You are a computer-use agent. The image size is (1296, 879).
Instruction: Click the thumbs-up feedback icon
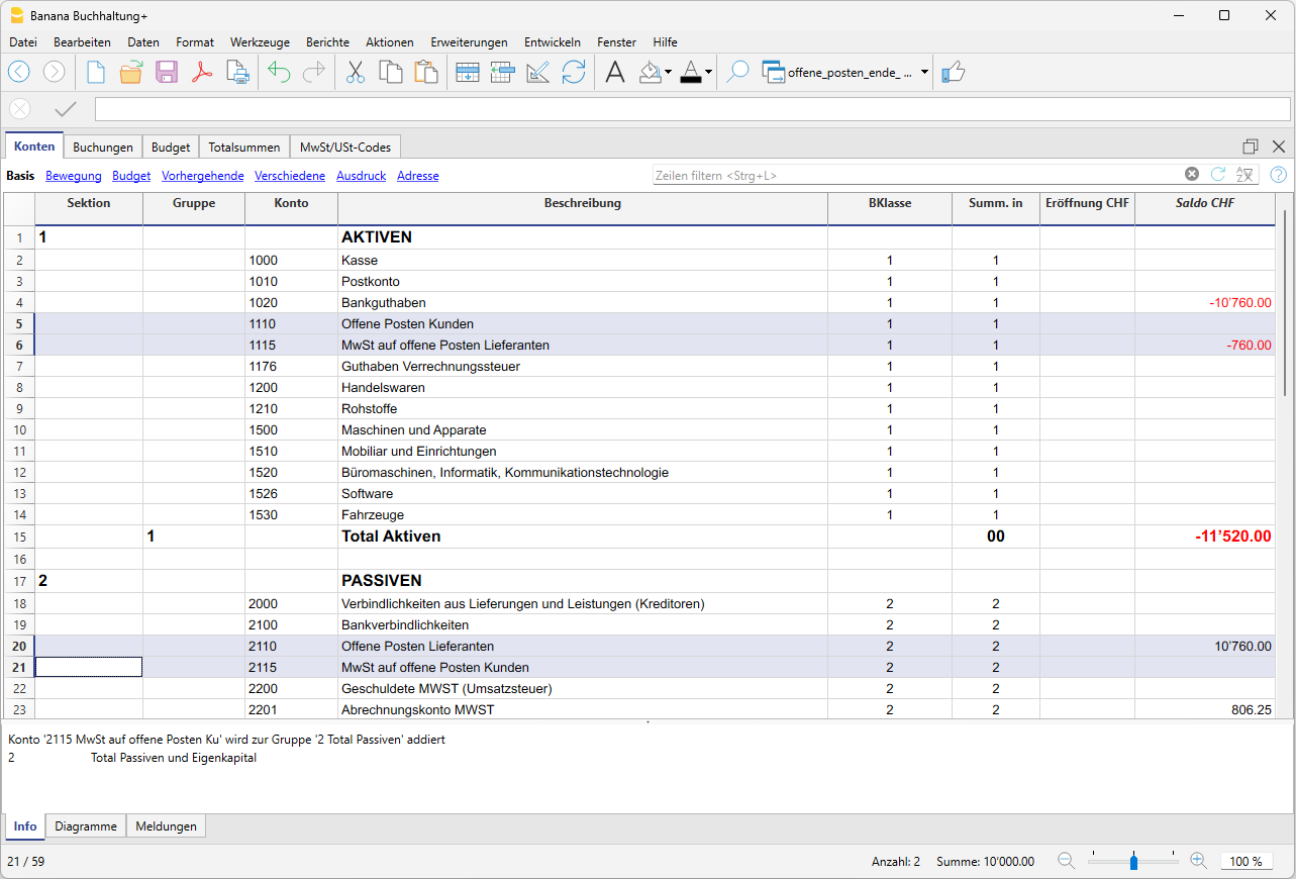point(954,72)
